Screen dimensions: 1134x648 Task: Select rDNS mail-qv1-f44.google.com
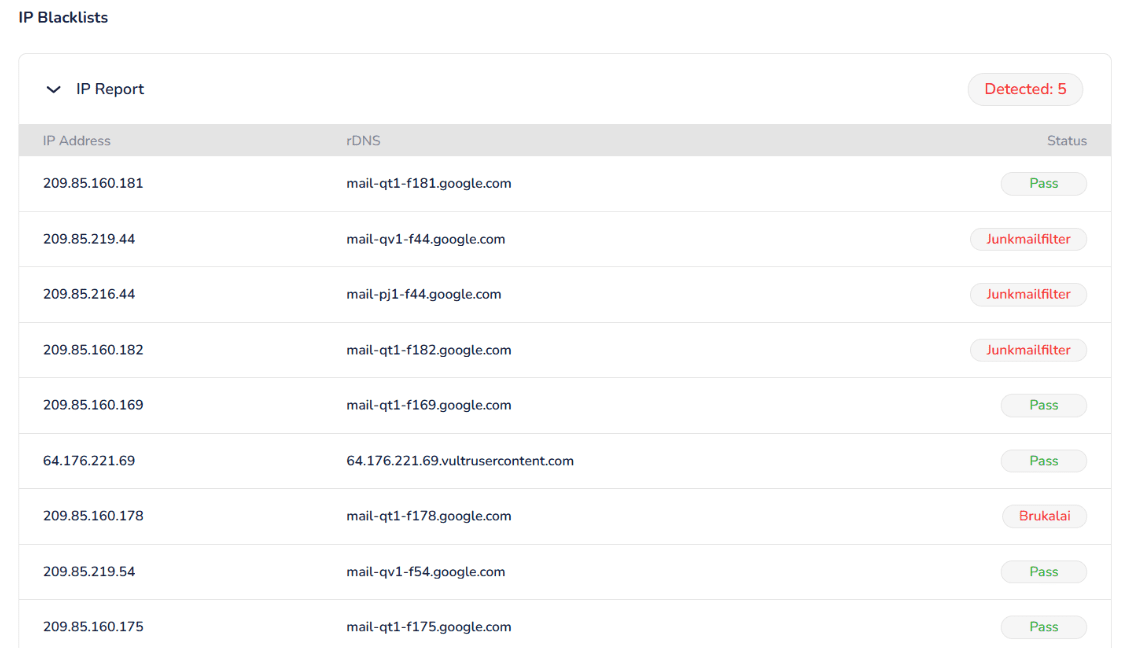[x=425, y=239]
